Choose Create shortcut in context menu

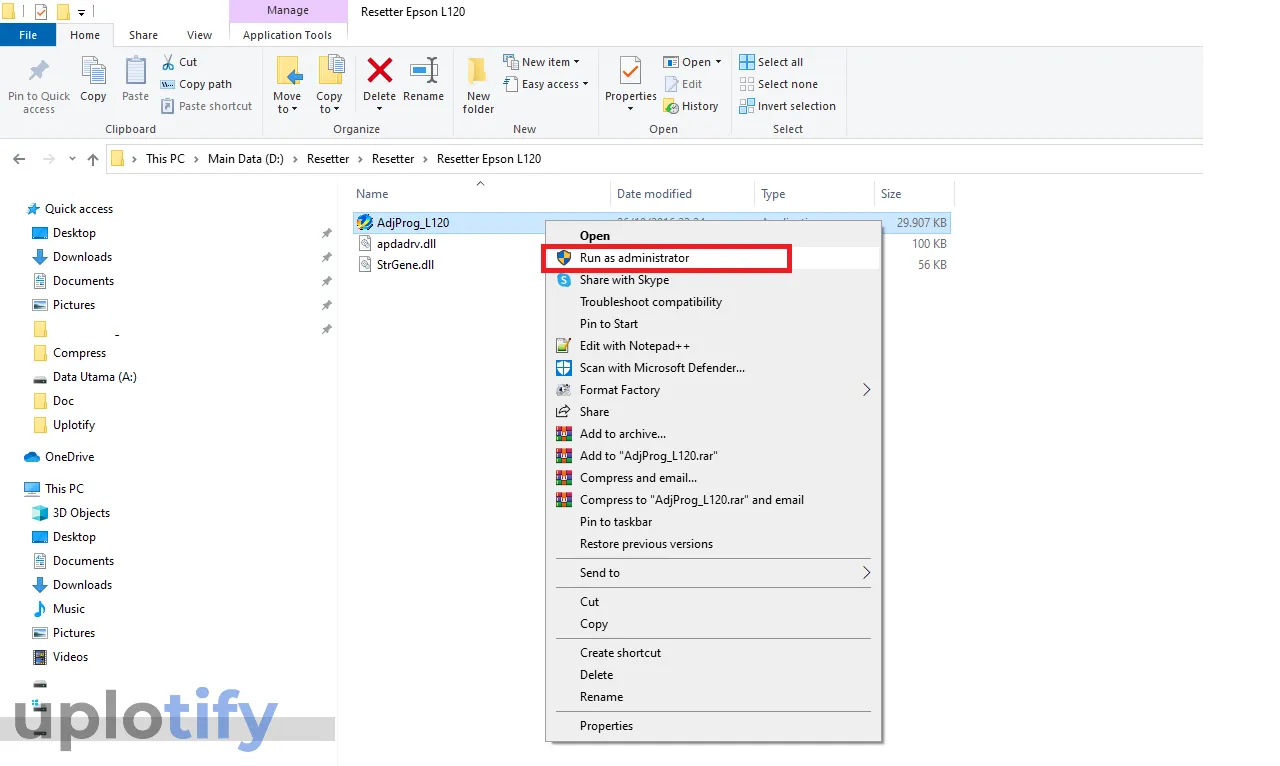tap(713, 653)
